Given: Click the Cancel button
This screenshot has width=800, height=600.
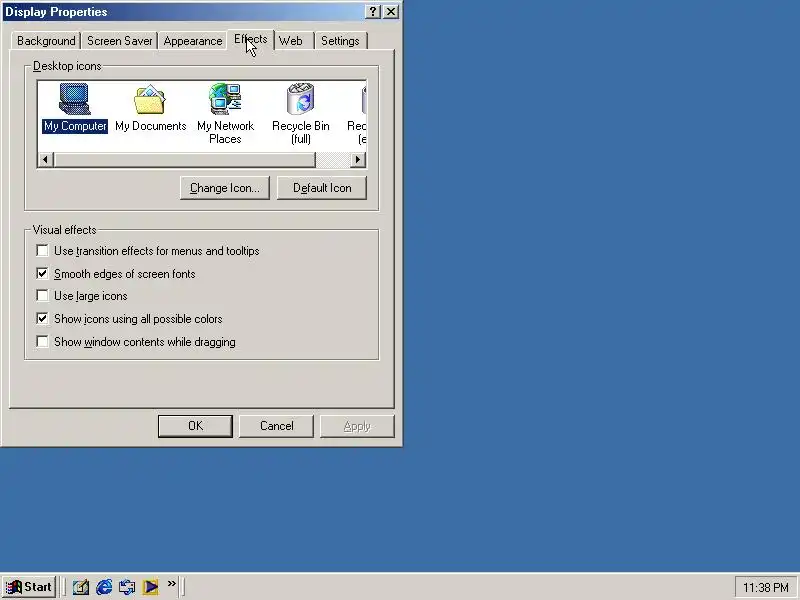Looking at the screenshot, I should point(277,426).
